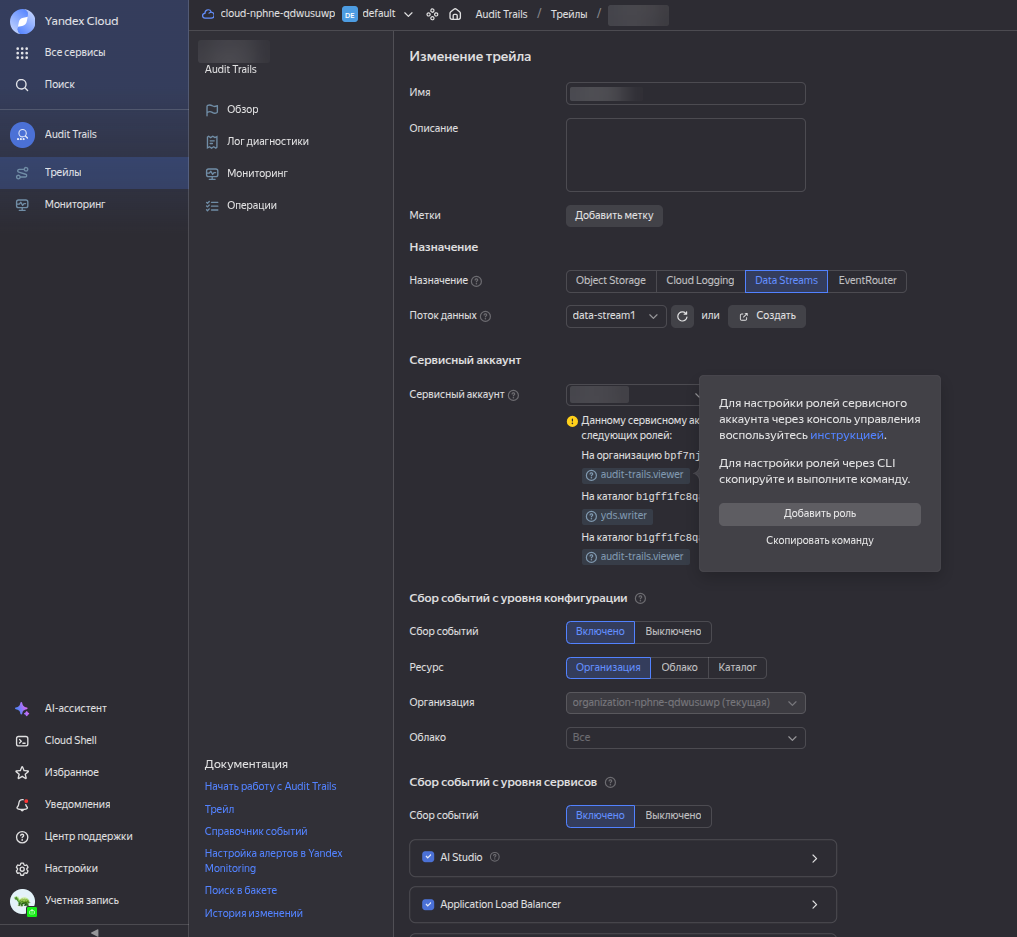Click into the Имя input field
The height and width of the screenshot is (937, 1017).
(686, 94)
